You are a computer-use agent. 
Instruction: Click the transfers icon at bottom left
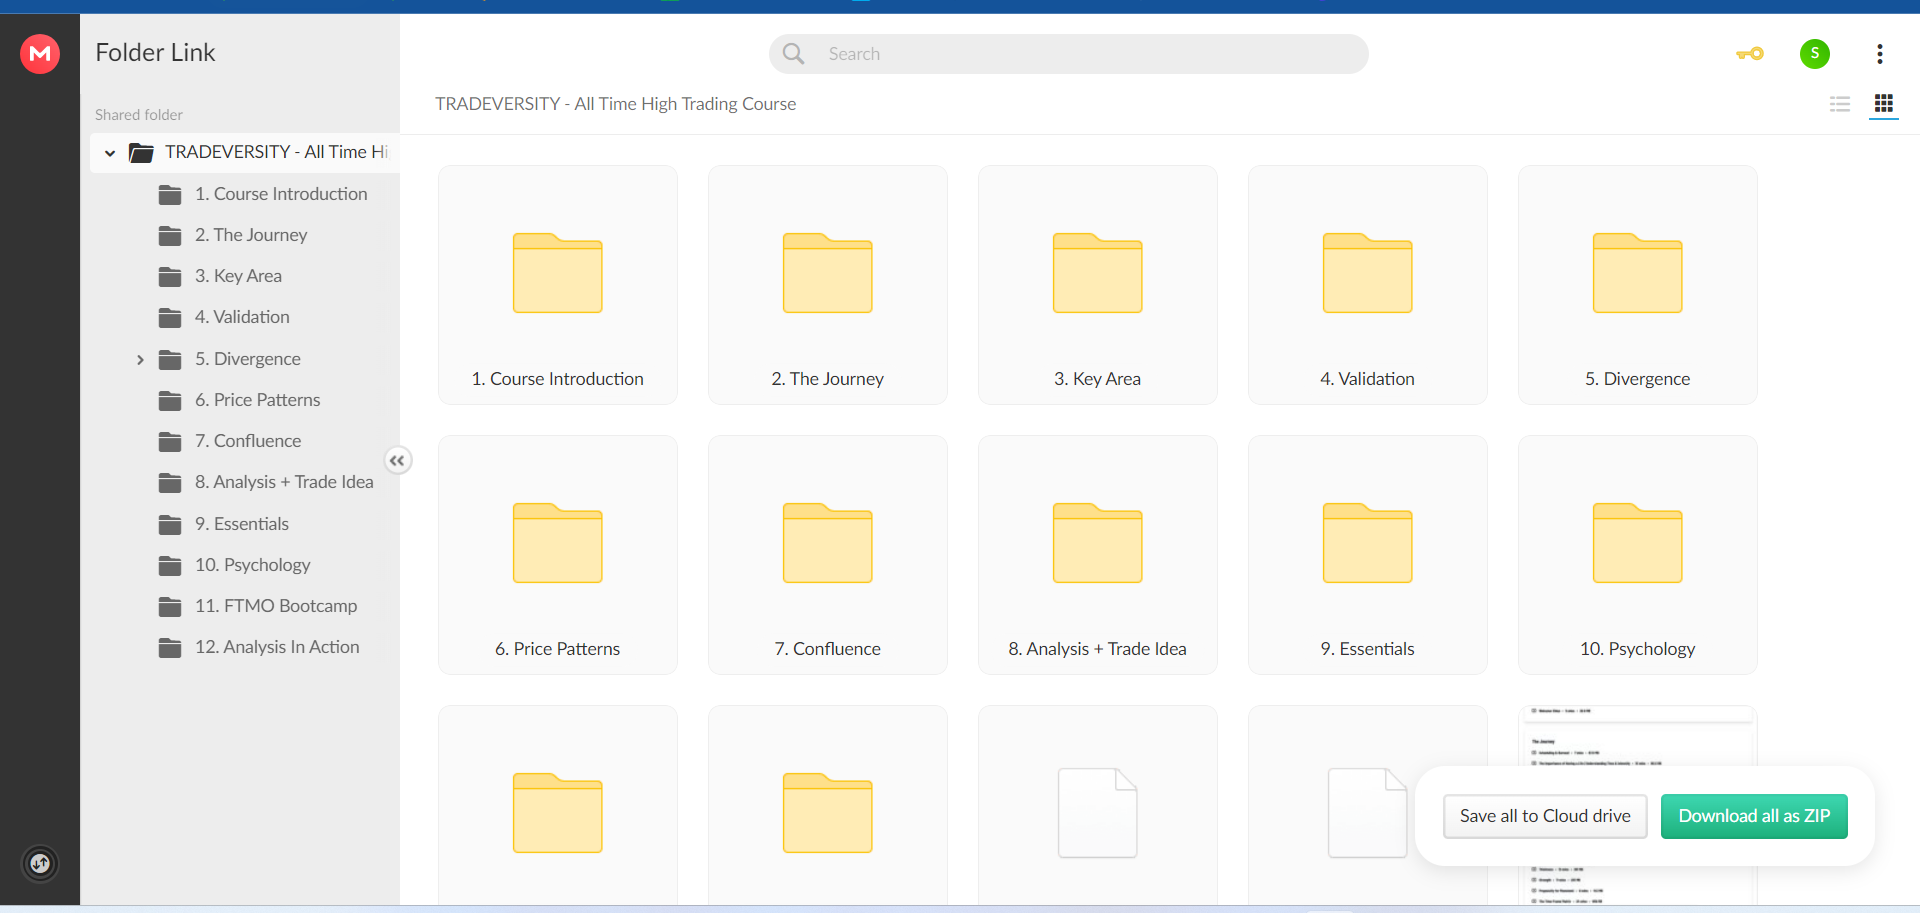click(x=40, y=863)
